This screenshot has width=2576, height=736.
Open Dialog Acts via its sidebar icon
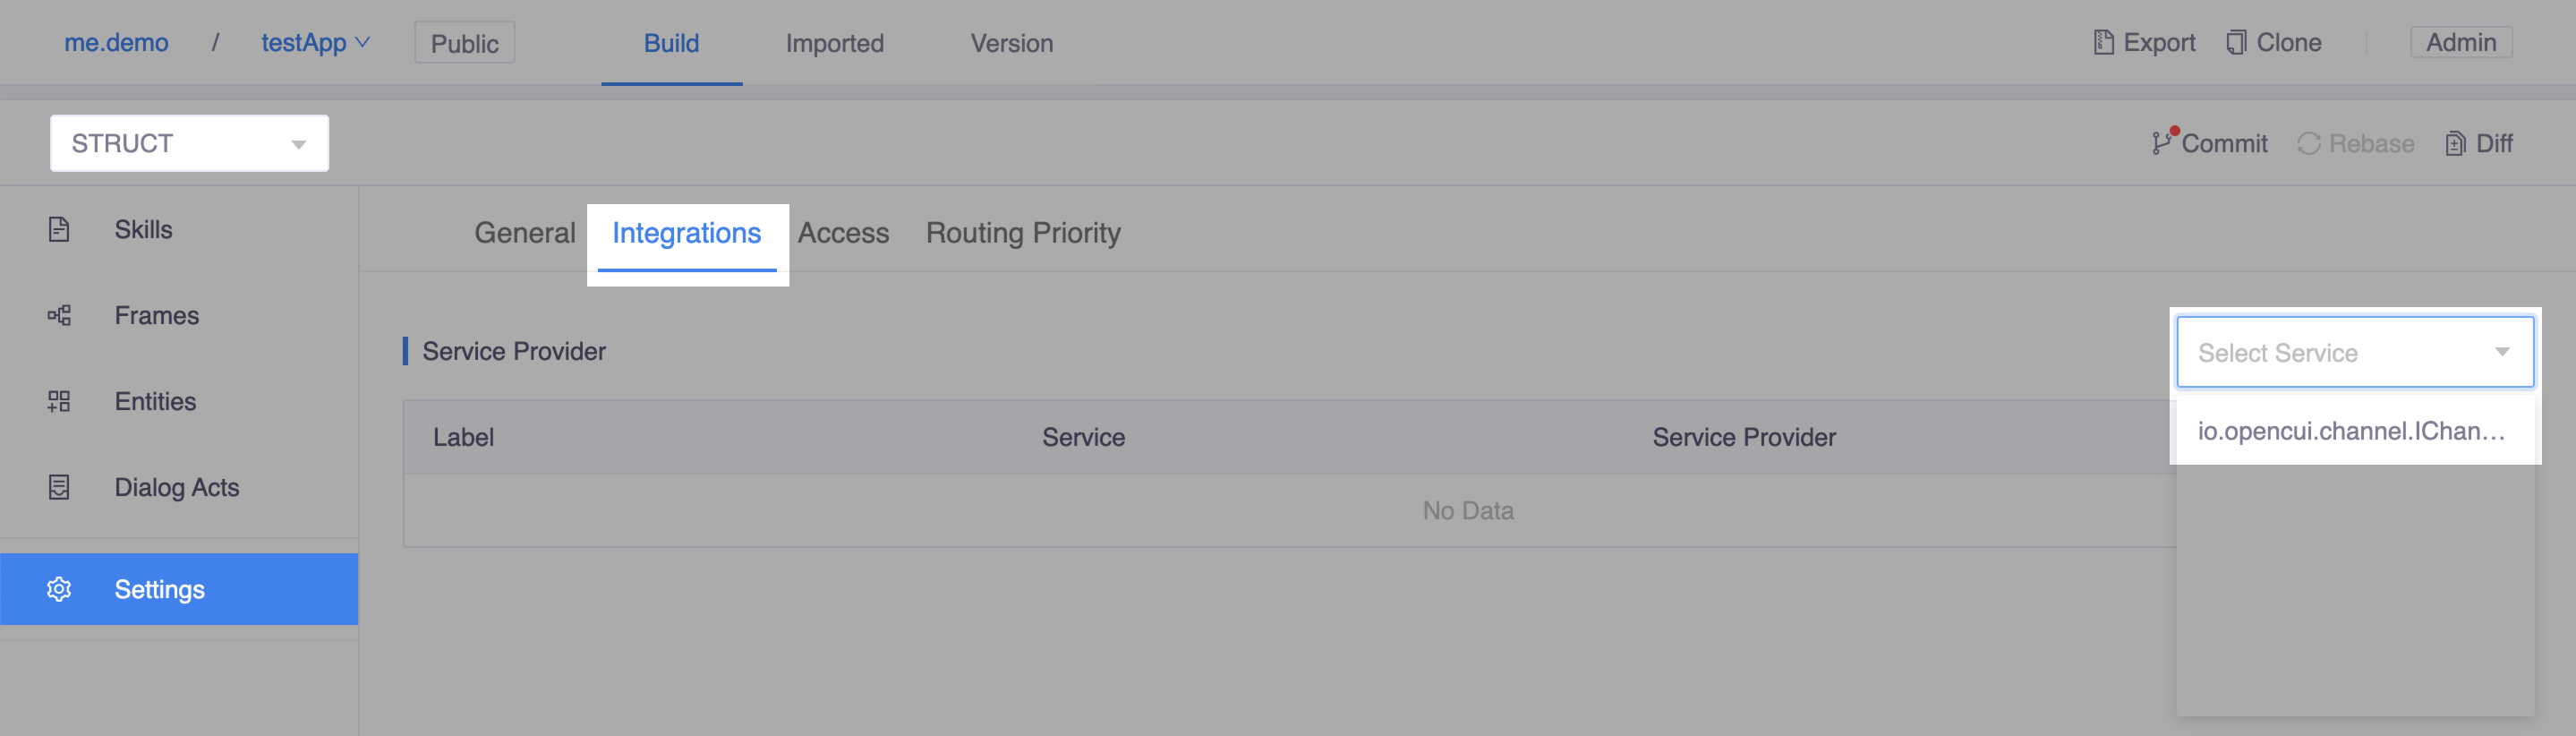[x=59, y=487]
